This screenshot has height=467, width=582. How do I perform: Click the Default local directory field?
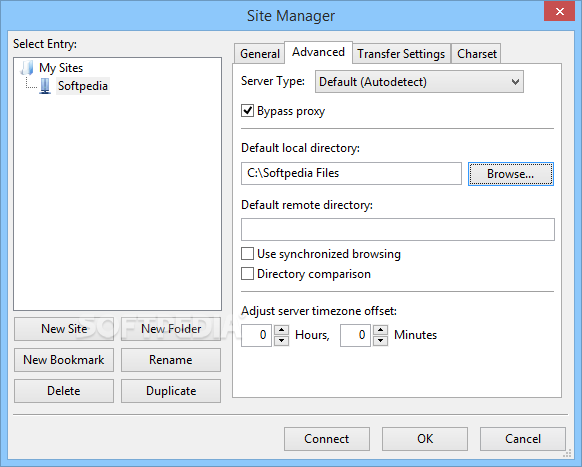(351, 173)
